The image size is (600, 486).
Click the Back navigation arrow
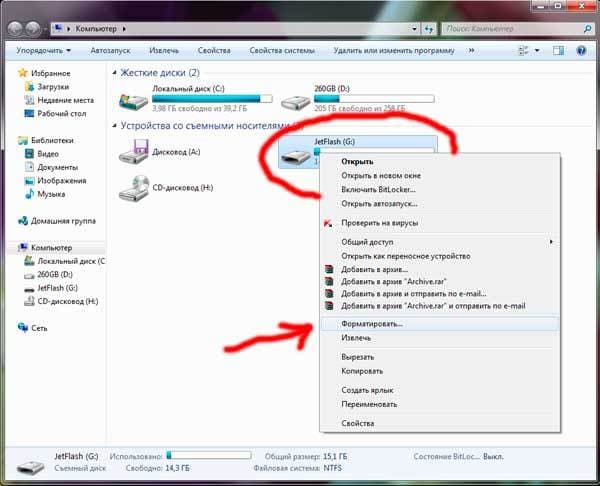click(15, 29)
